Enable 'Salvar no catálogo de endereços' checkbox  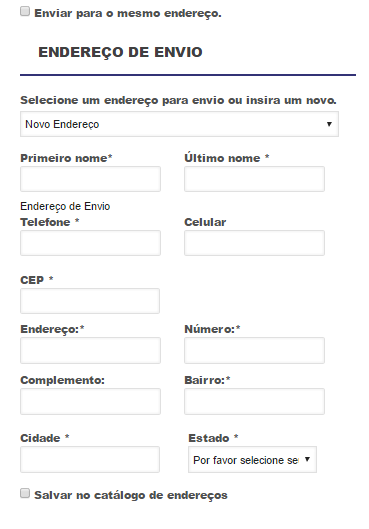(25, 493)
